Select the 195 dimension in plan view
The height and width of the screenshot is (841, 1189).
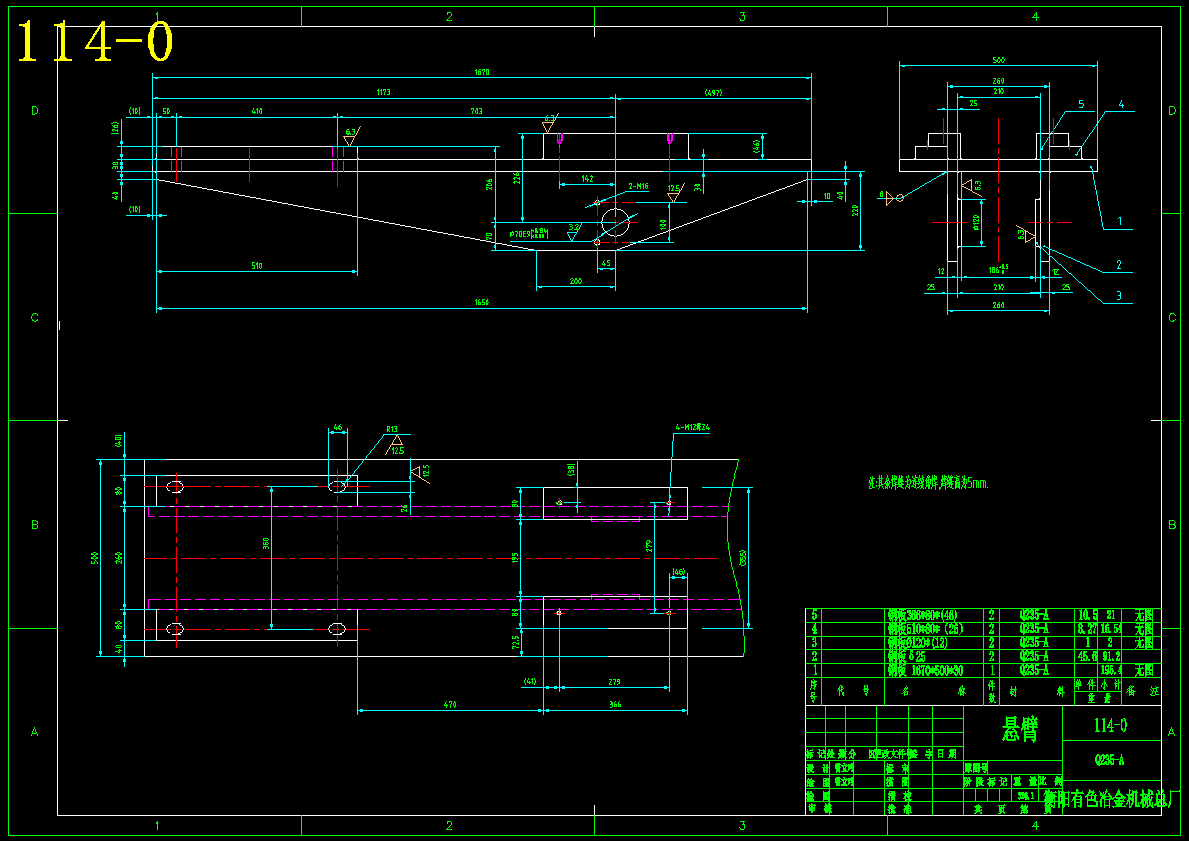click(x=516, y=557)
